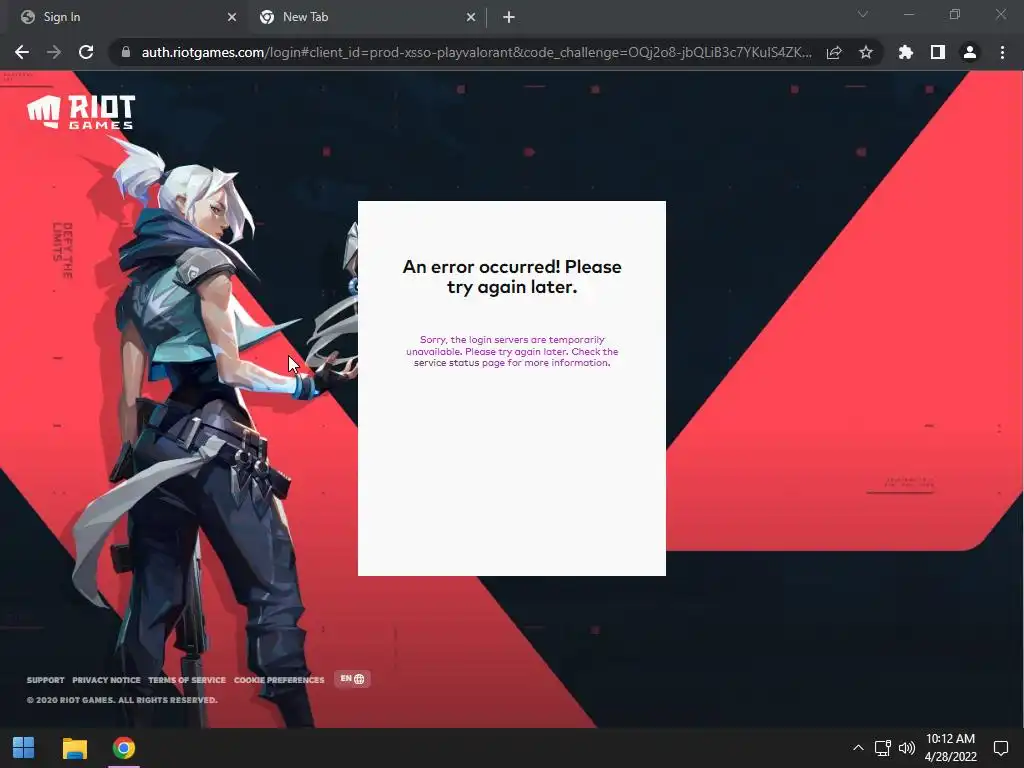
Task: Open the Terms of Service link
Action: 187,680
